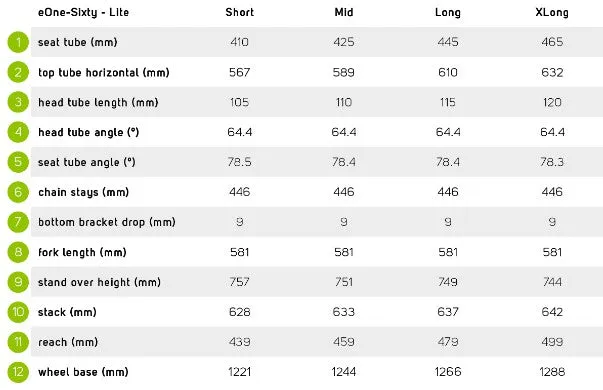
Task: Click the Short stack value 628
Action: (240, 312)
